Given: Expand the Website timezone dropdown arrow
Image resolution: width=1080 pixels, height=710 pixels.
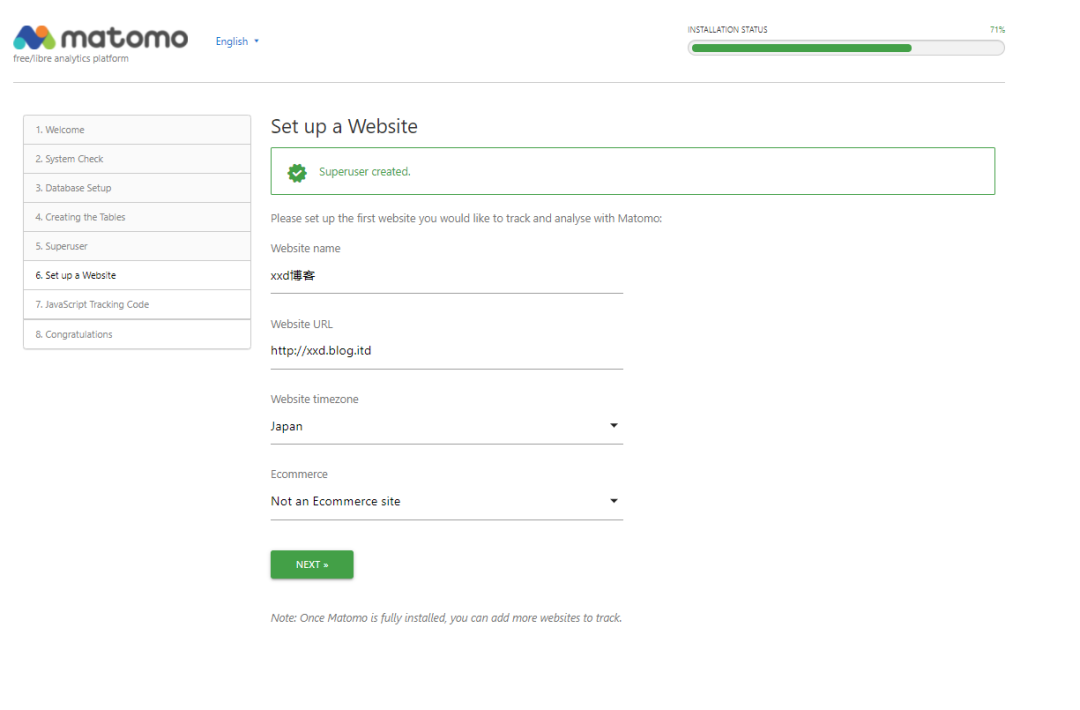Looking at the screenshot, I should (614, 426).
